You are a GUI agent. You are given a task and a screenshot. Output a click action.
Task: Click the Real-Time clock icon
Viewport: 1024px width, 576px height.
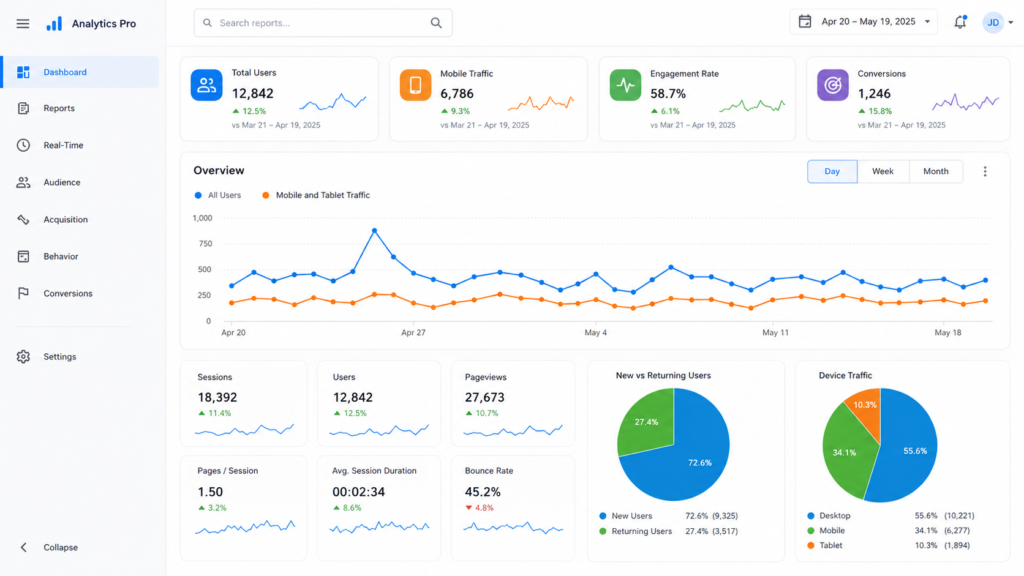pyautogui.click(x=24, y=145)
